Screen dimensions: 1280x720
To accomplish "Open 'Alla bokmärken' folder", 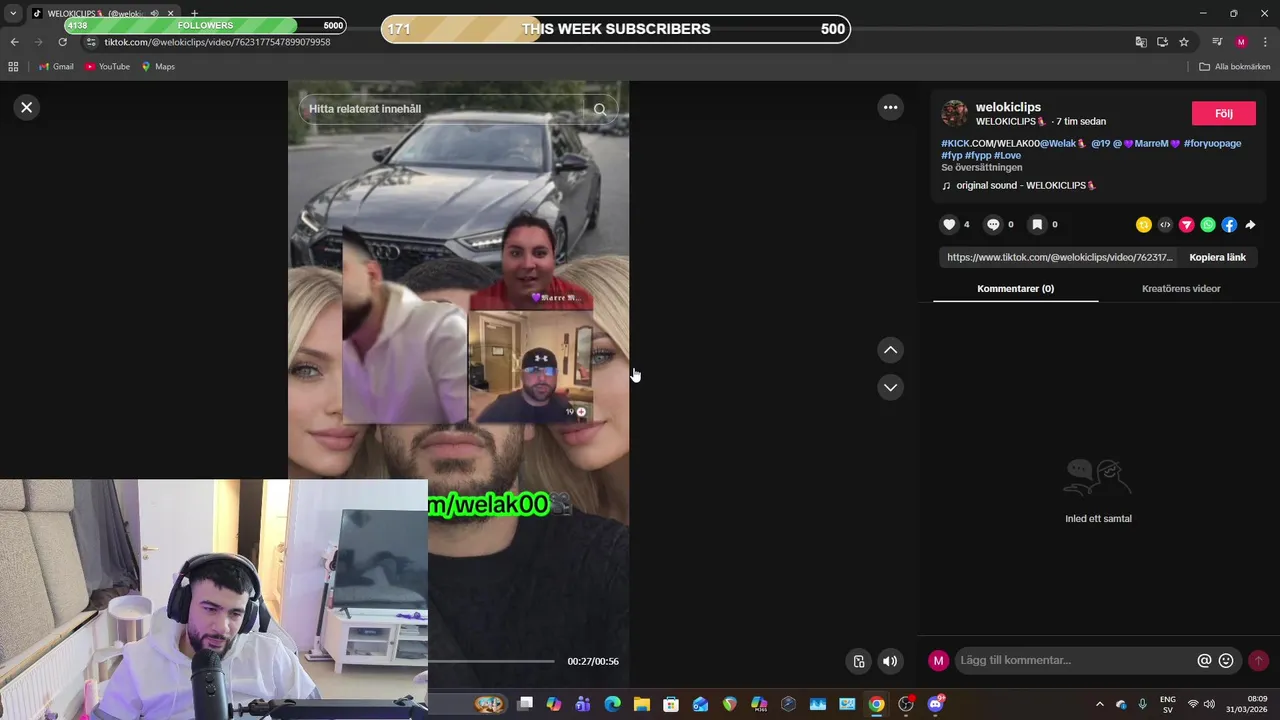I will (x=1234, y=67).
